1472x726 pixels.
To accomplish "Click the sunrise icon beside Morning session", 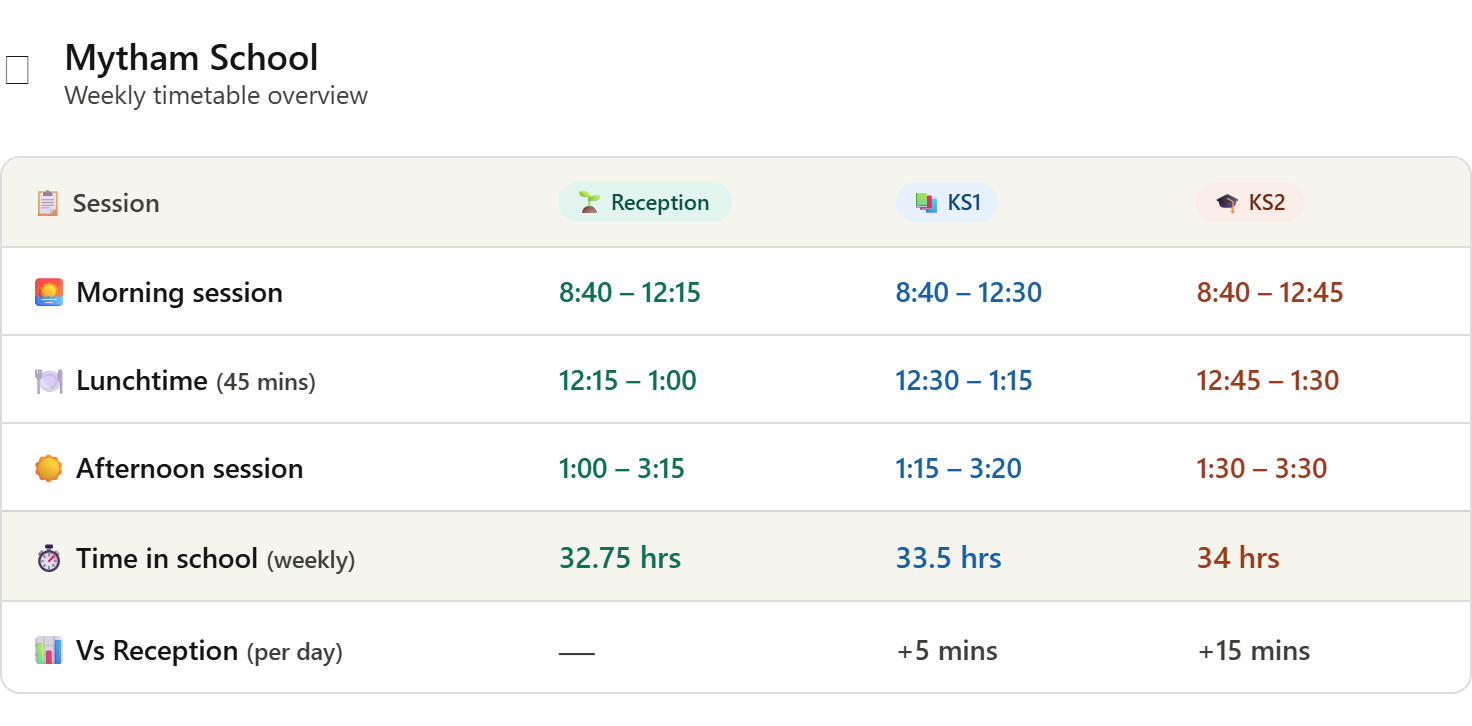I will click(x=49, y=292).
